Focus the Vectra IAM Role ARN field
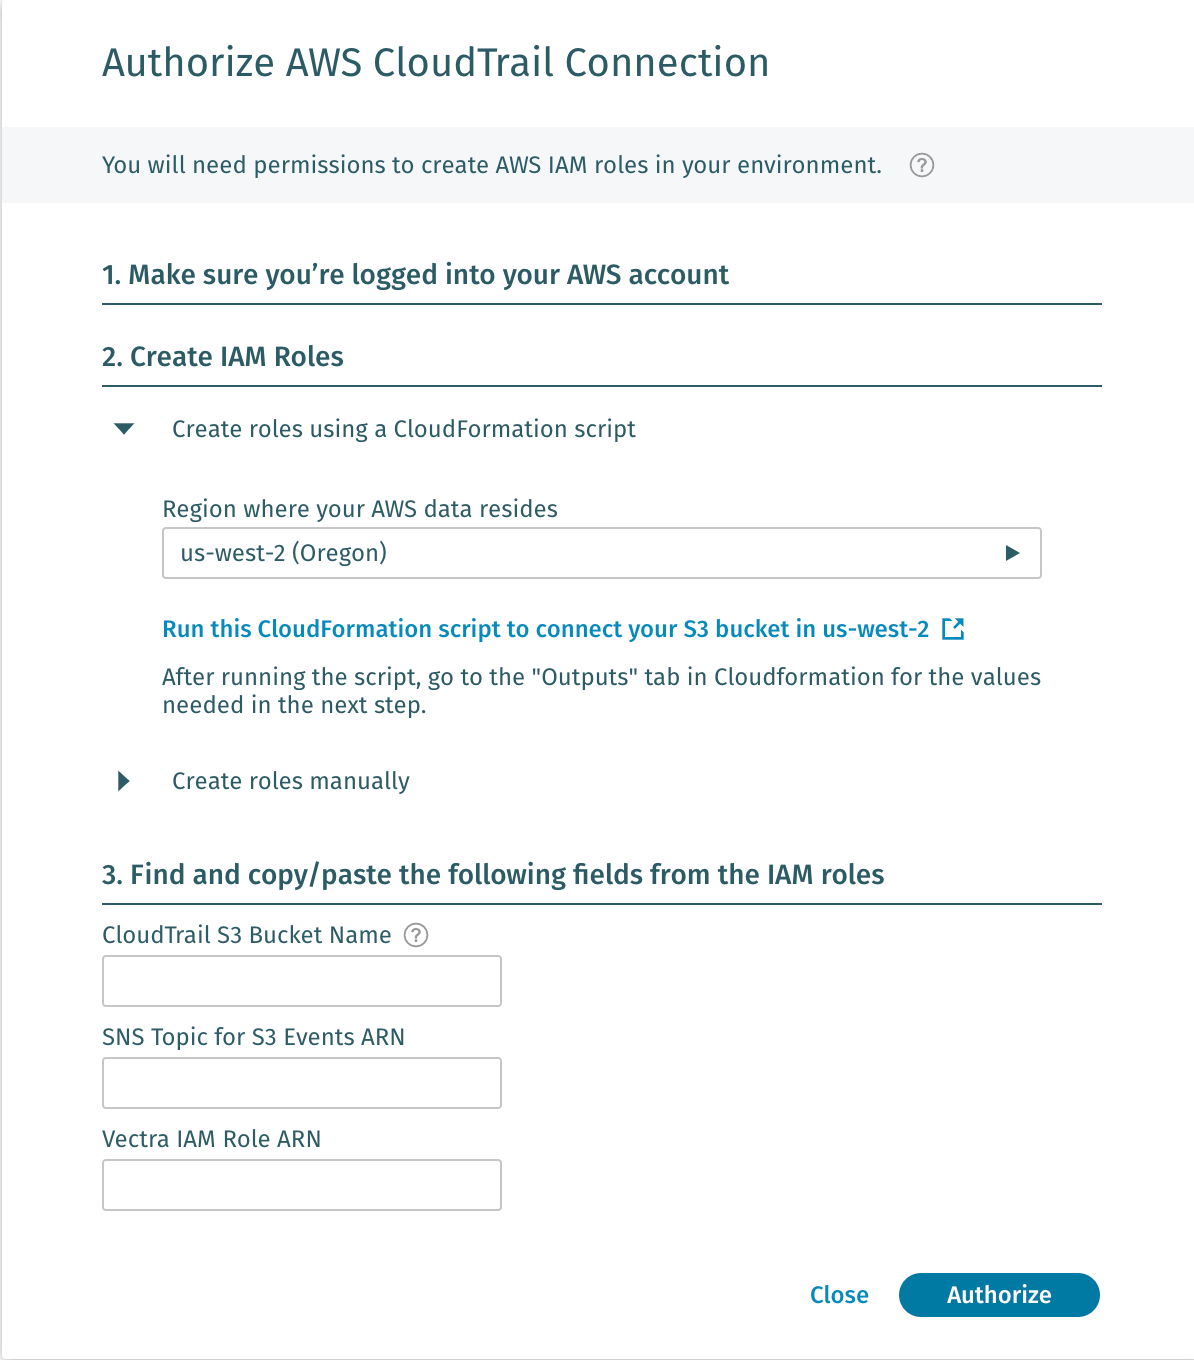This screenshot has height=1360, width=1194. point(301,1185)
